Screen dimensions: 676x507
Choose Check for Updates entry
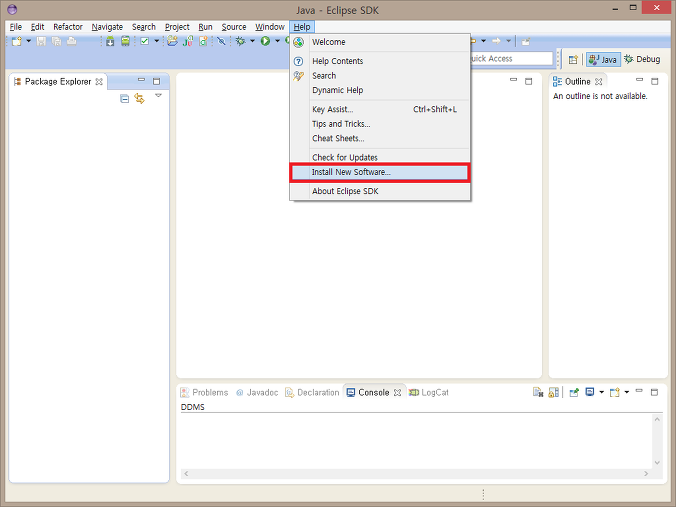coord(380,157)
